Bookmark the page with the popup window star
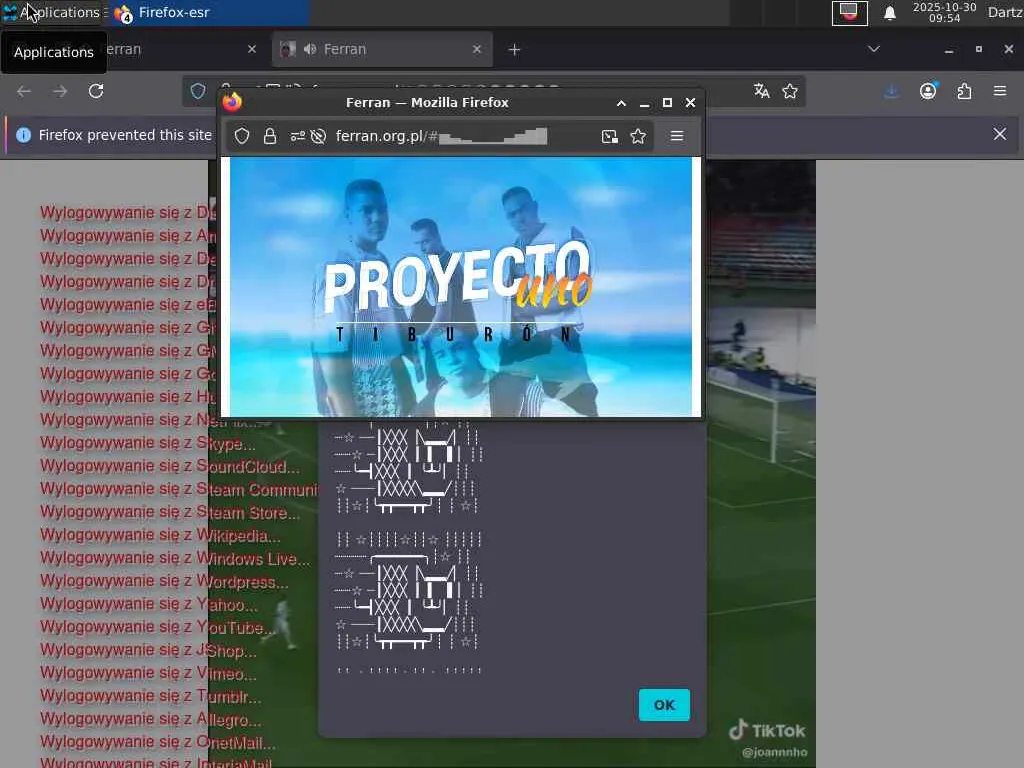This screenshot has width=1024, height=768. [638, 136]
